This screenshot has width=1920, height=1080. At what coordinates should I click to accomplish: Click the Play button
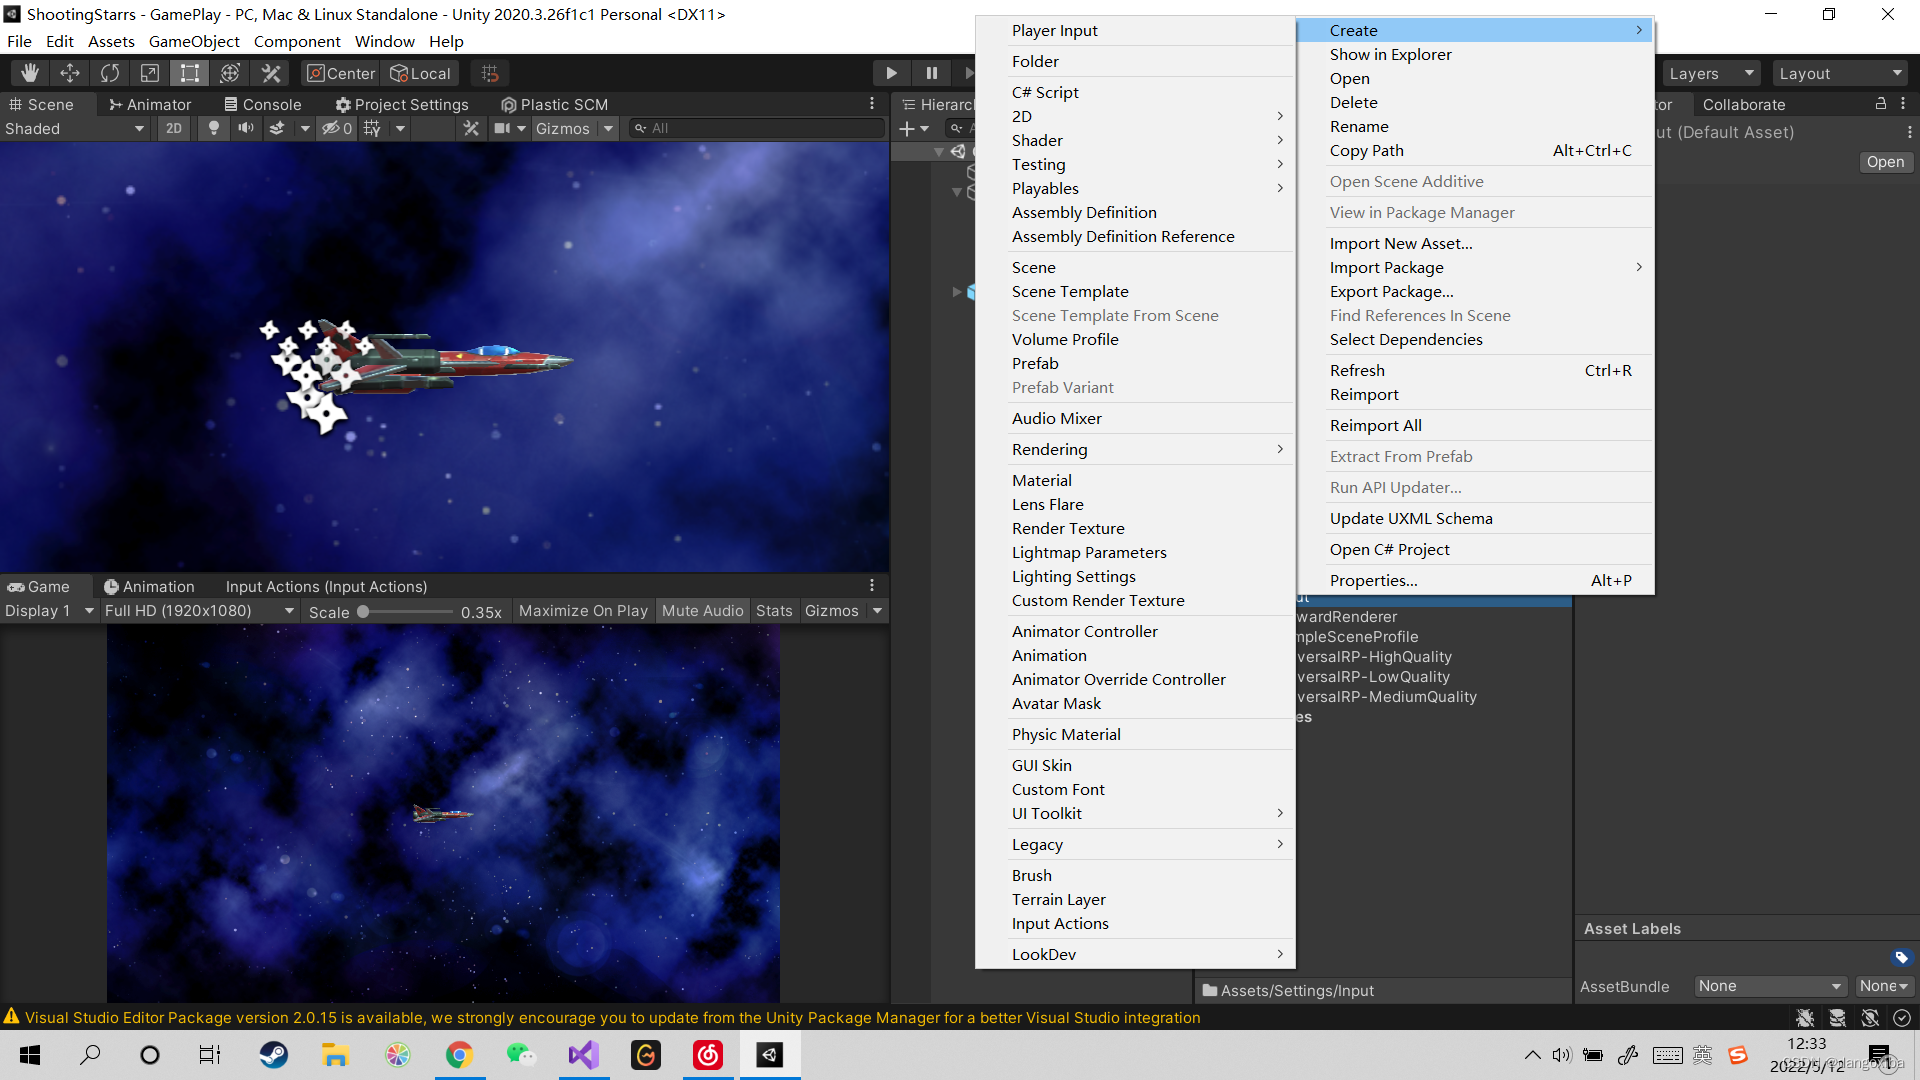(891, 73)
